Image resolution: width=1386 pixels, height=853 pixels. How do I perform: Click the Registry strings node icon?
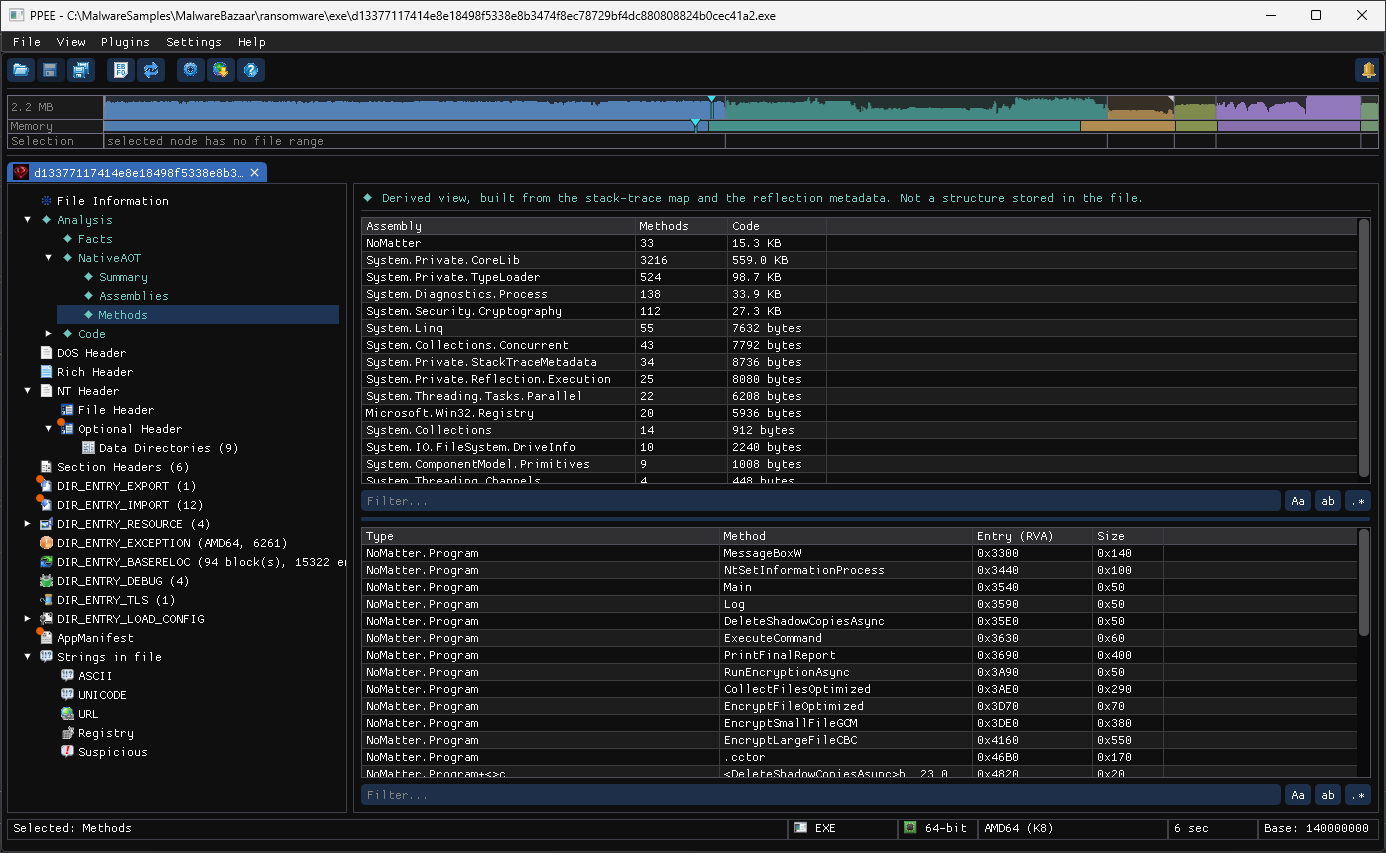click(67, 733)
